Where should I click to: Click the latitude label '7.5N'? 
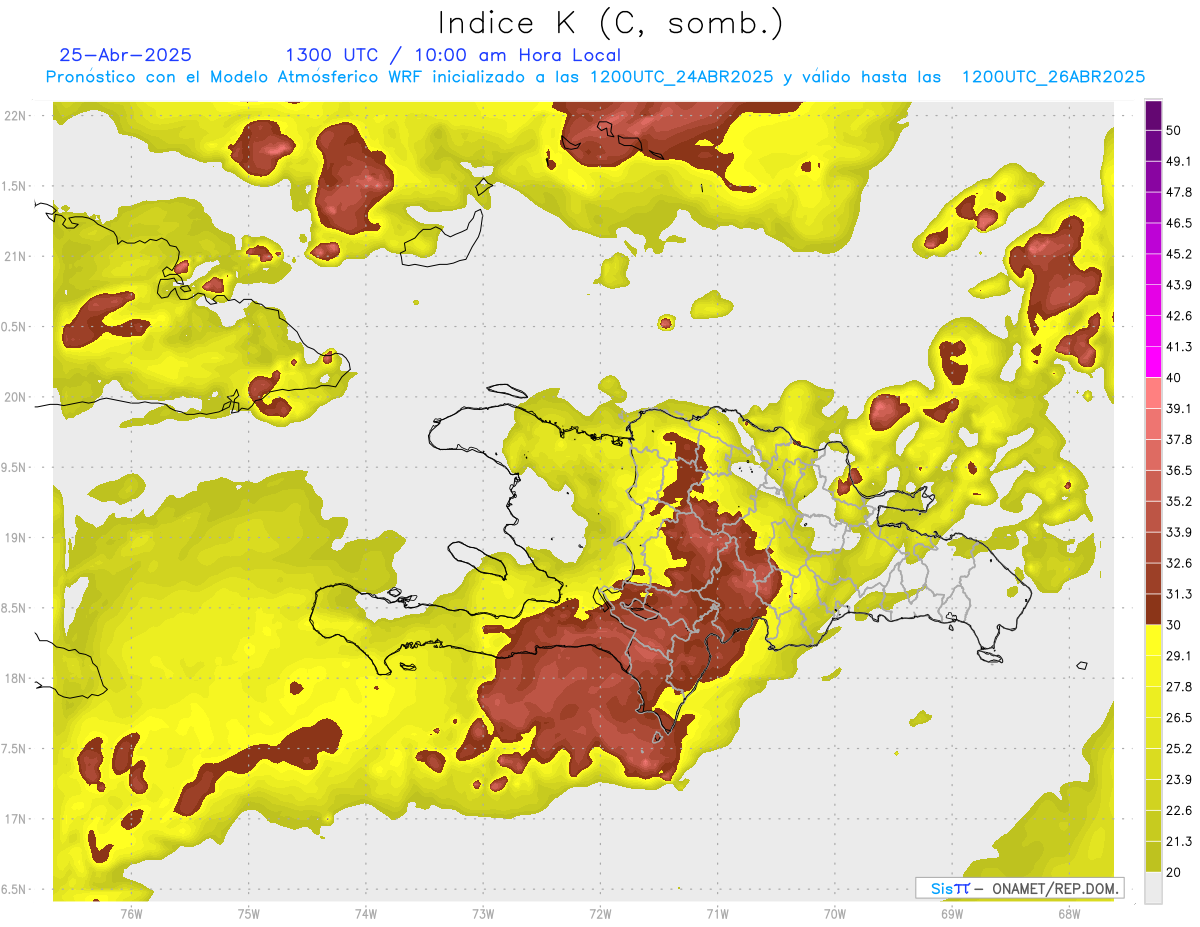15,749
